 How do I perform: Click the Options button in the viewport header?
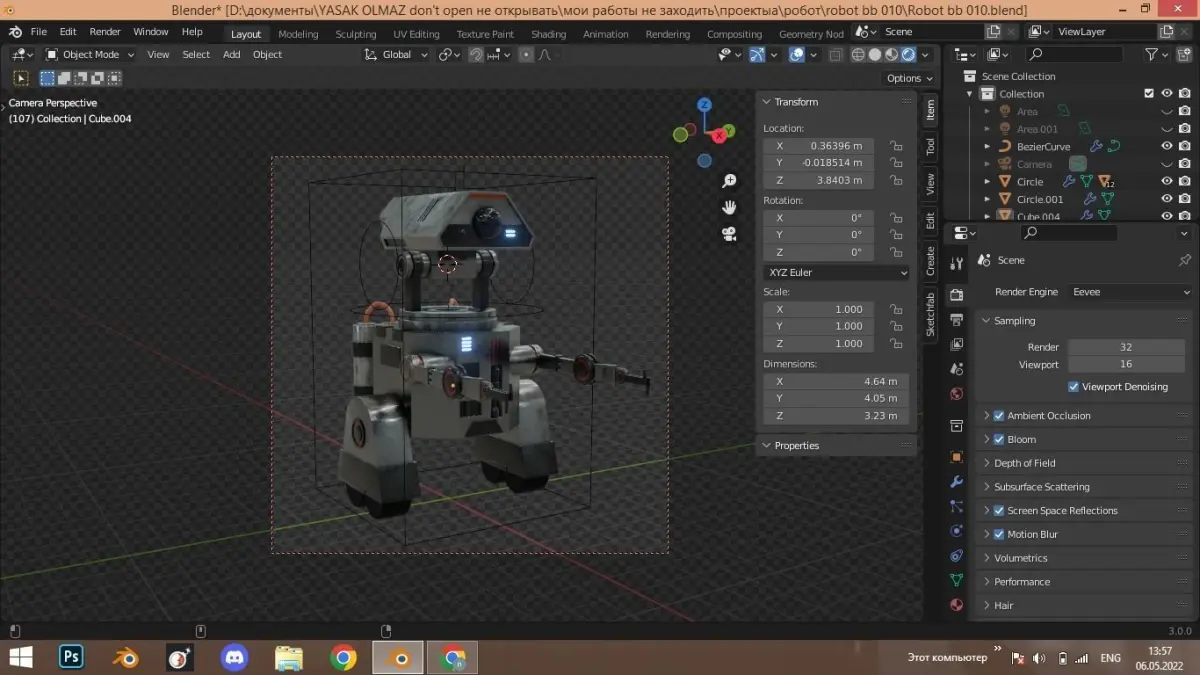(x=909, y=78)
